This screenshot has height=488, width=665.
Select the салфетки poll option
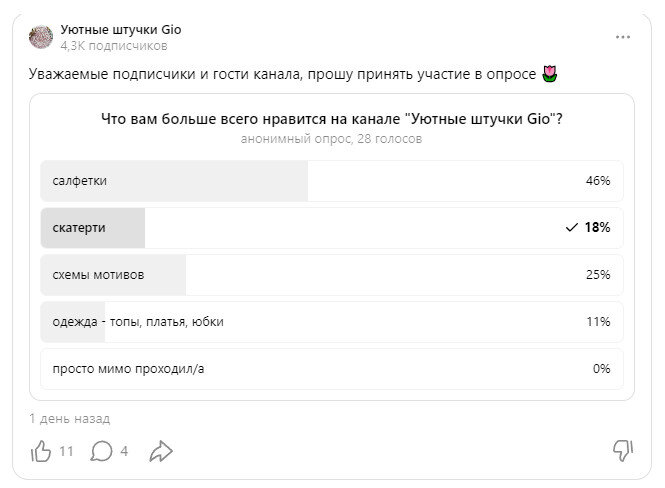[x=332, y=181]
